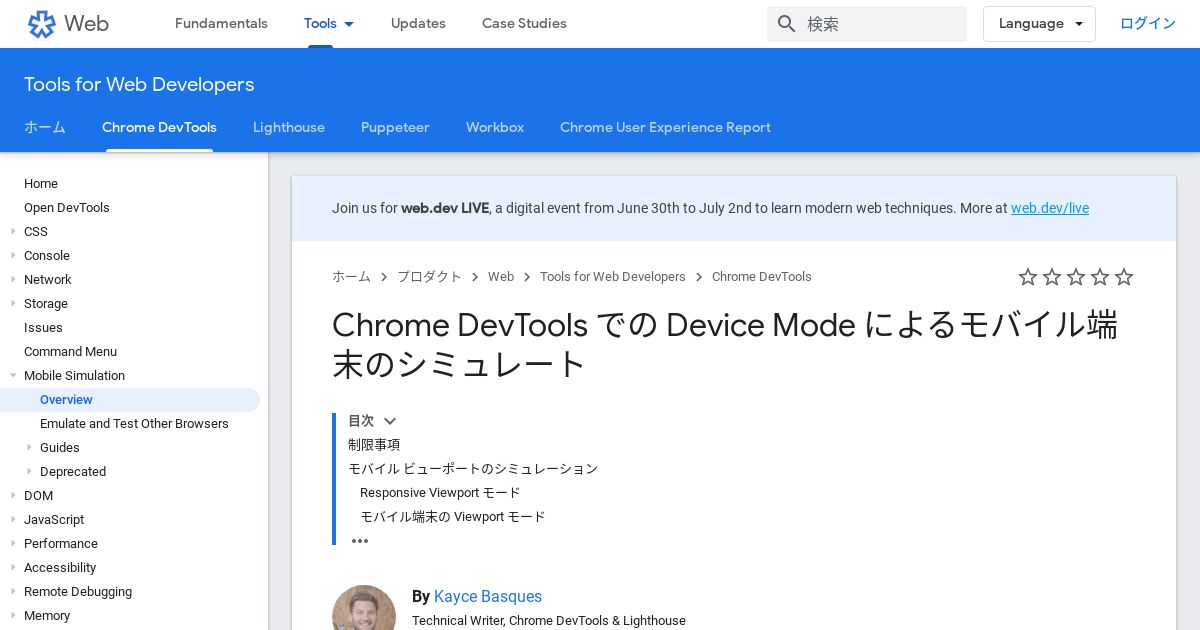Rate the page four stars
Screen dimensions: 1200x630
pos(1100,277)
